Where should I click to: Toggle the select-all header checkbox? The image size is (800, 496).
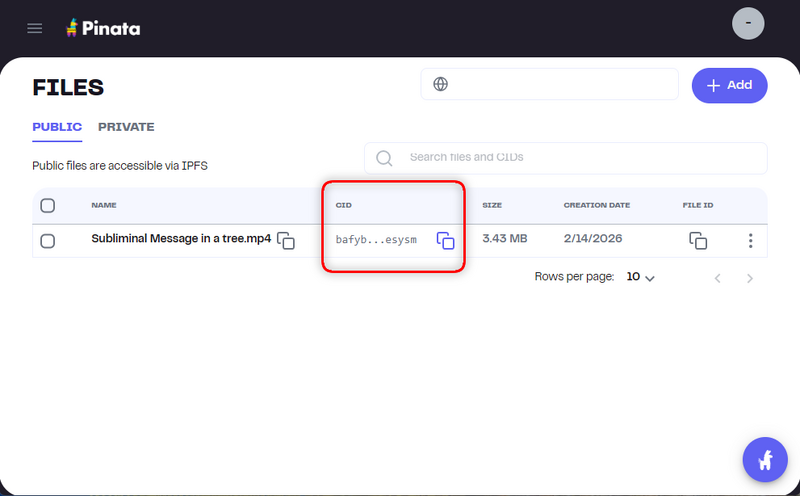[47, 206]
